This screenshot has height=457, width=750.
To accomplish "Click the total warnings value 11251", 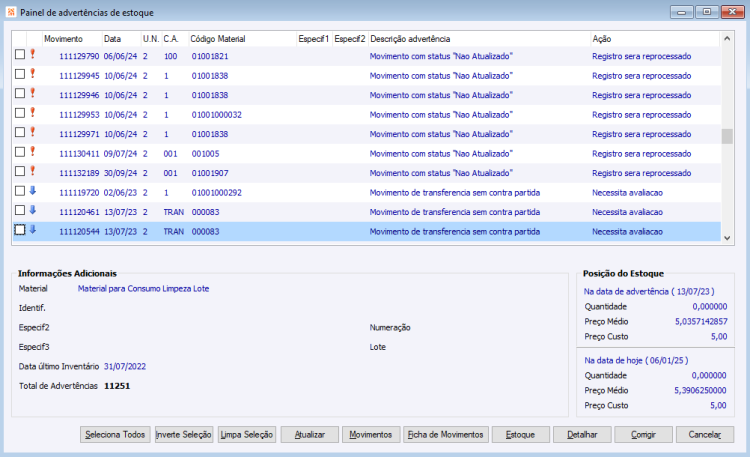I will 117,386.
